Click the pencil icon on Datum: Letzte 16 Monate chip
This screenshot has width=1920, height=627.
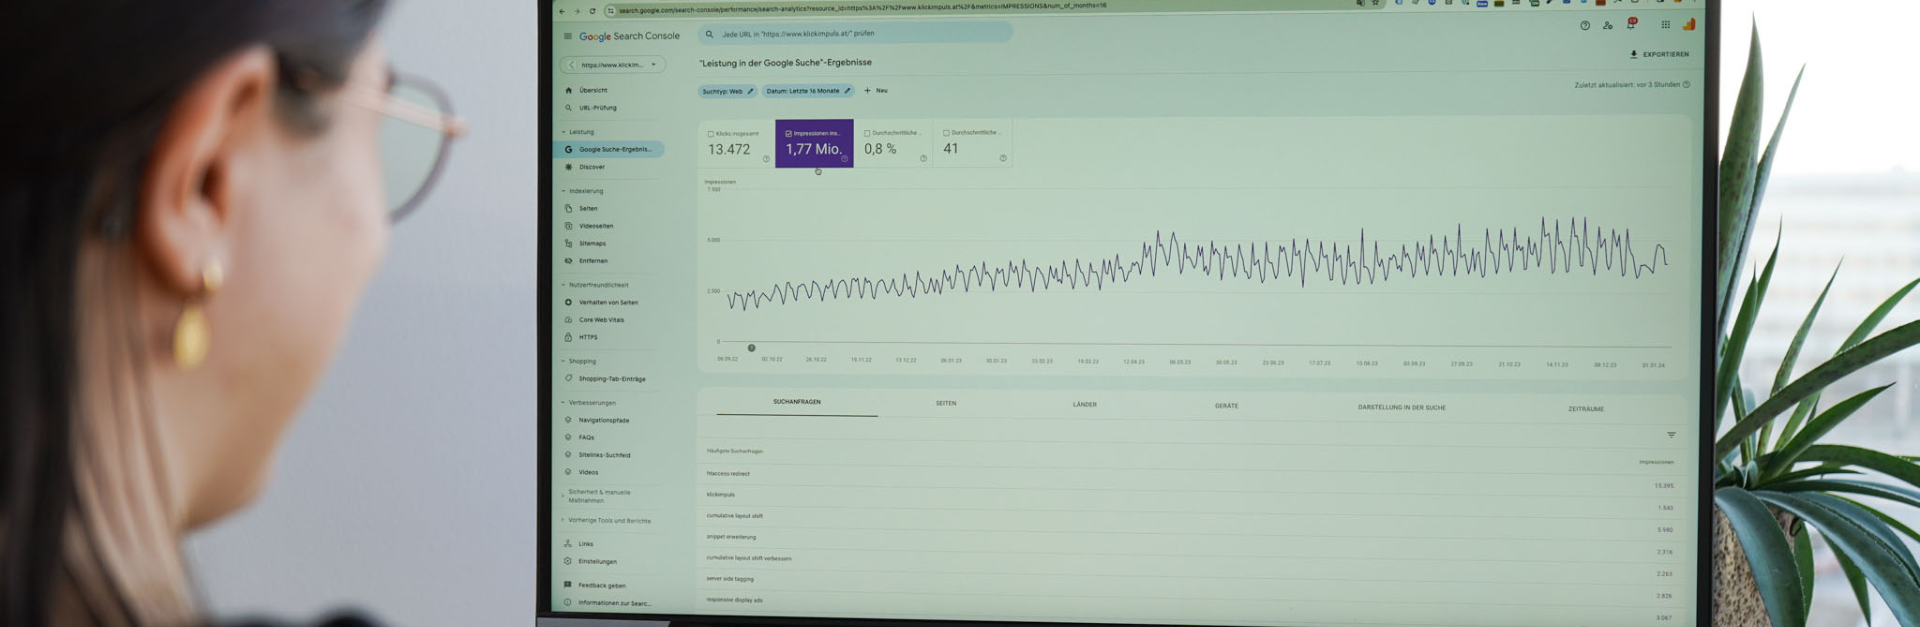[x=847, y=91]
